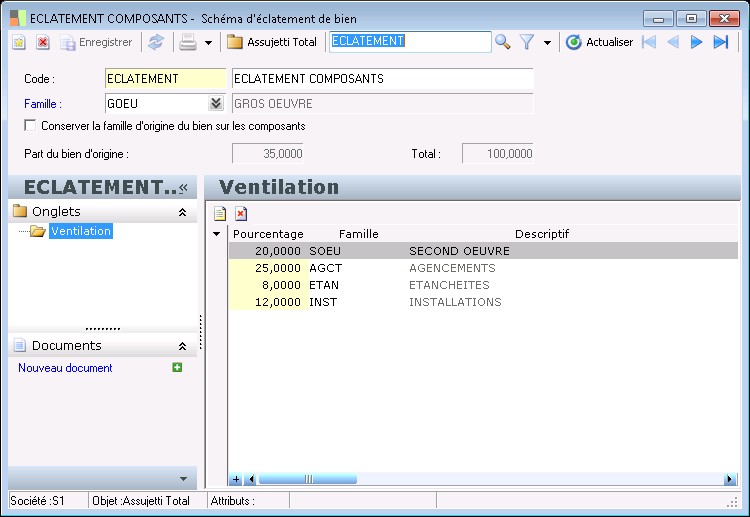750x517 pixels.
Task: Collapse the Onglets section
Action: coord(182,212)
